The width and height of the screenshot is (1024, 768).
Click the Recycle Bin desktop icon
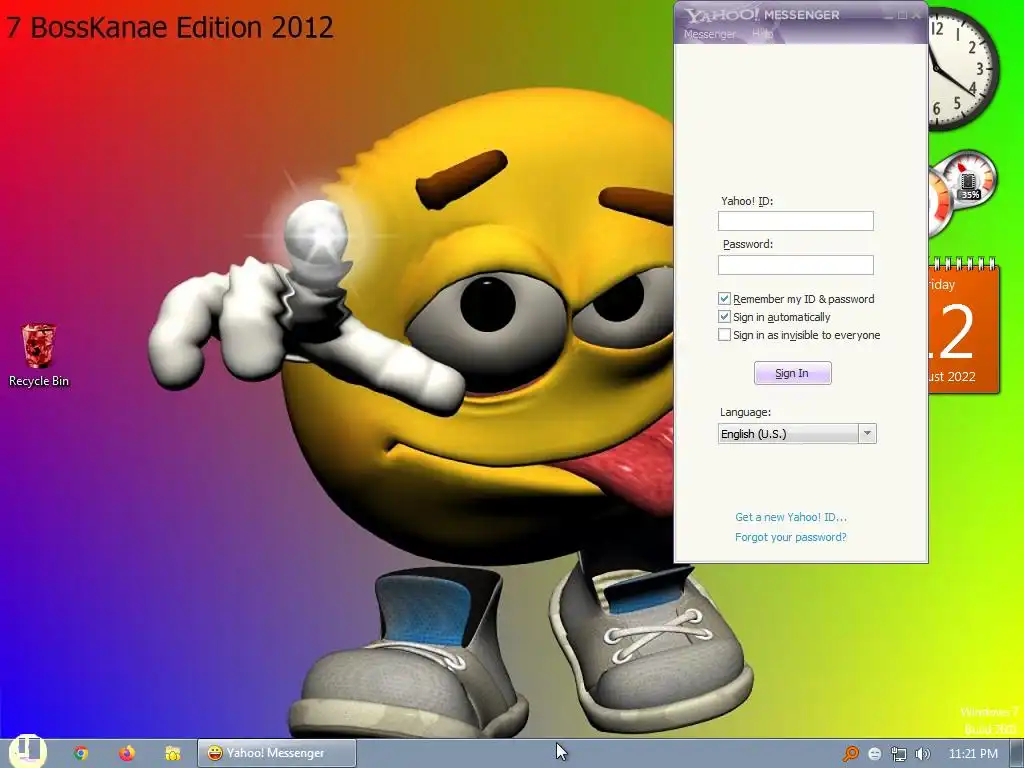39,356
